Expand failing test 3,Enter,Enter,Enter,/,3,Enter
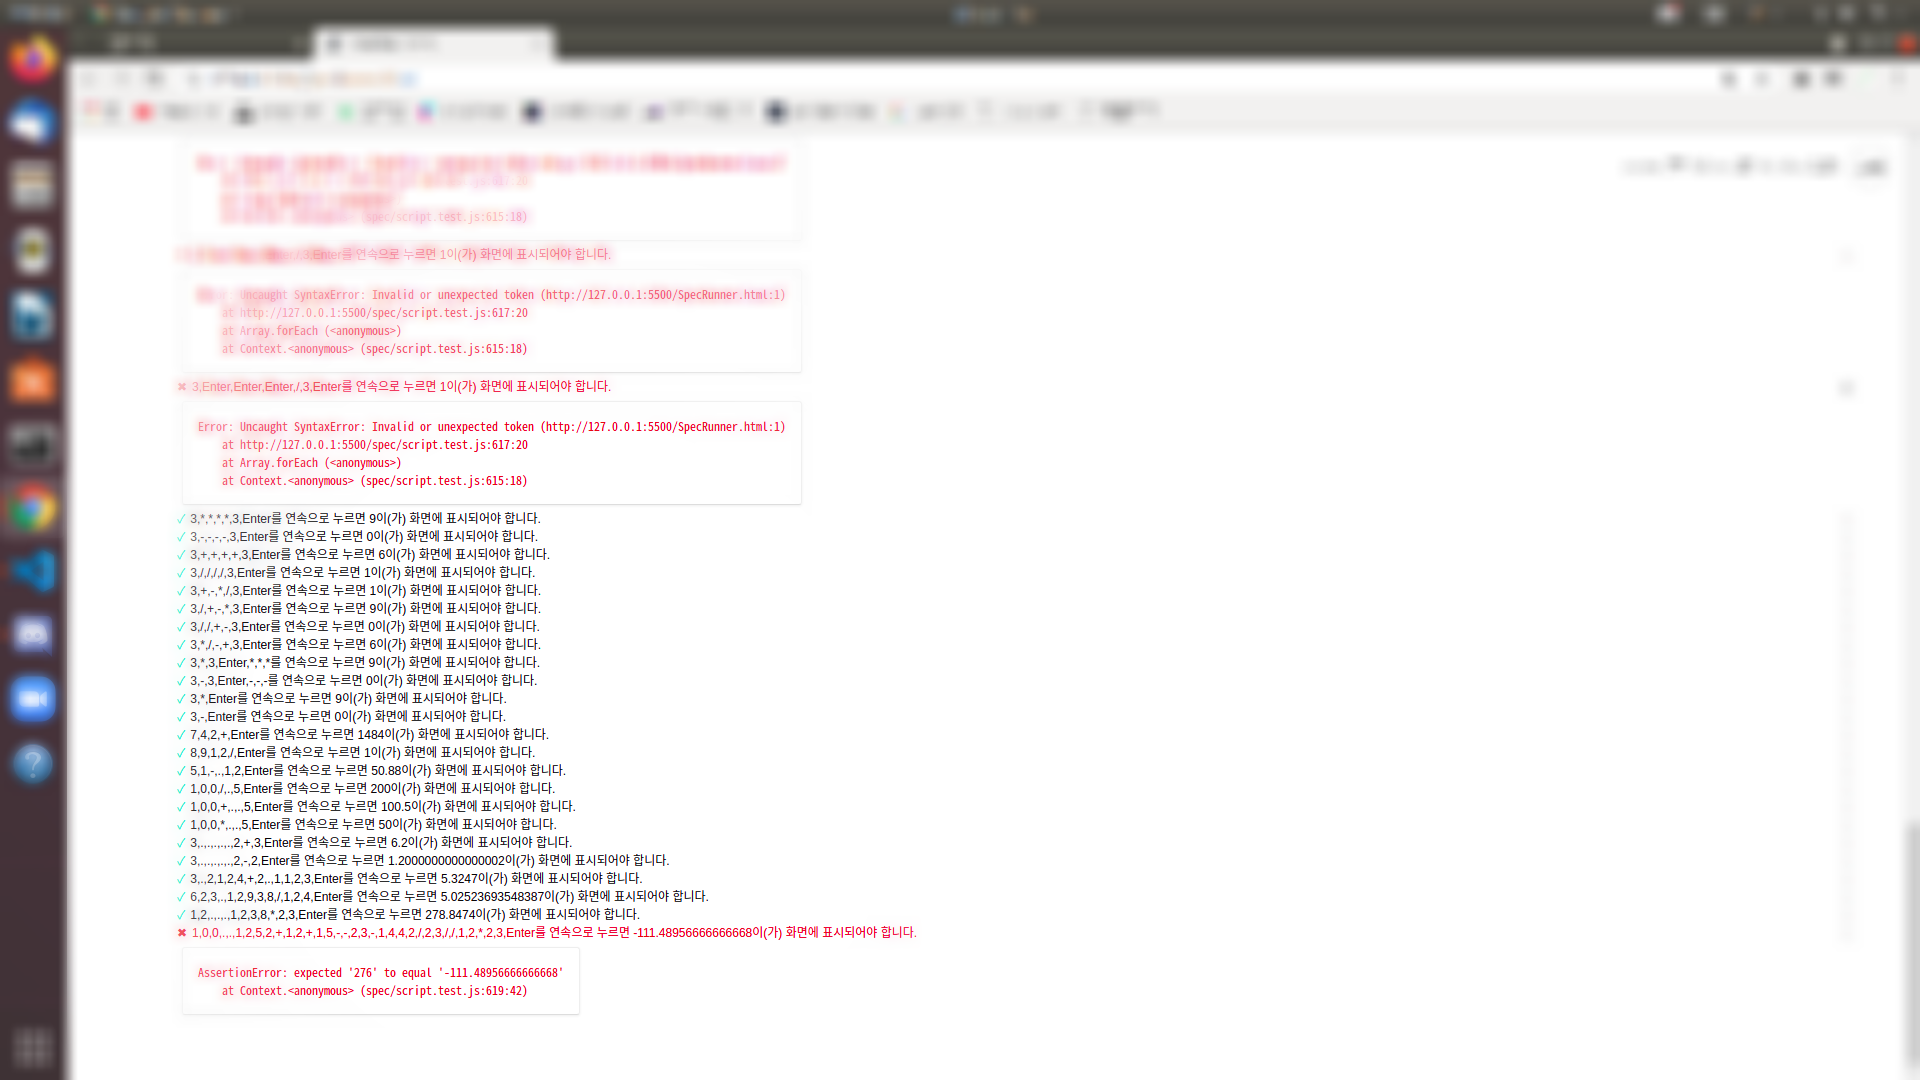1920x1080 pixels. (x=400, y=387)
